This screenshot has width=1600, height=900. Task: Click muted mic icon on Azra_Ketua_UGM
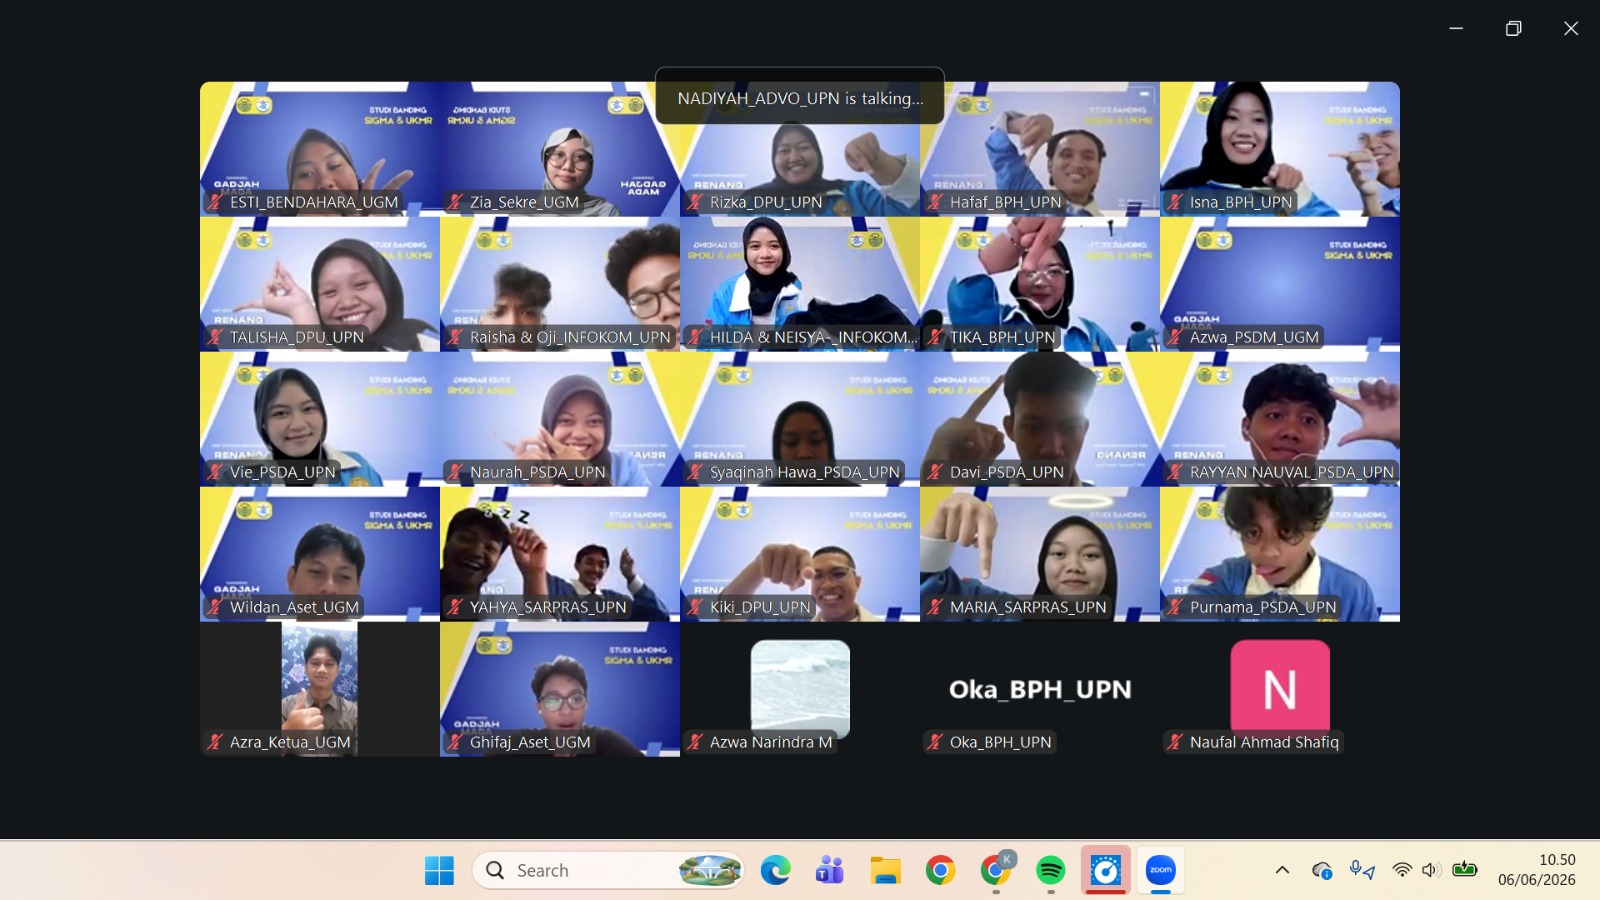point(215,742)
